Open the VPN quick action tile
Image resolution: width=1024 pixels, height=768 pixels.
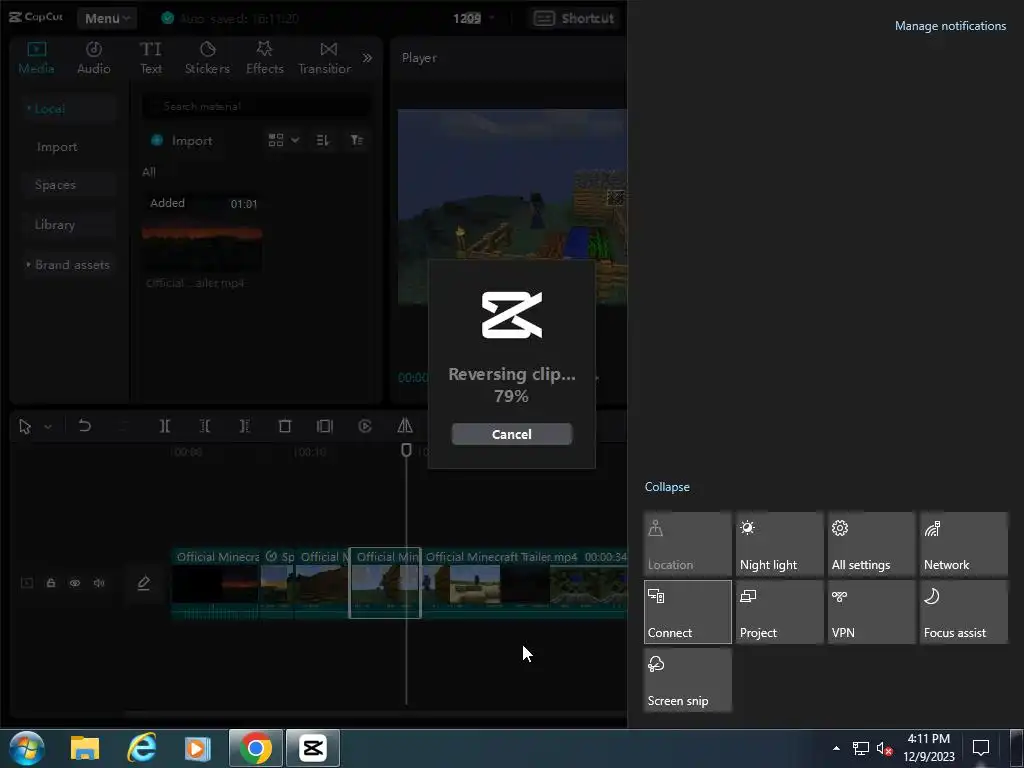click(x=872, y=612)
